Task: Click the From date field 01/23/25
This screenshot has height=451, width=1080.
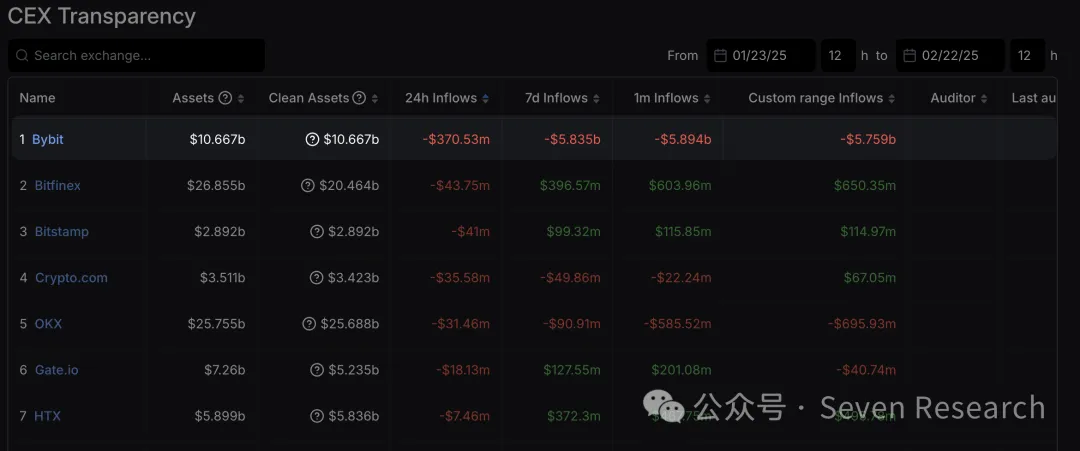Action: 760,56
